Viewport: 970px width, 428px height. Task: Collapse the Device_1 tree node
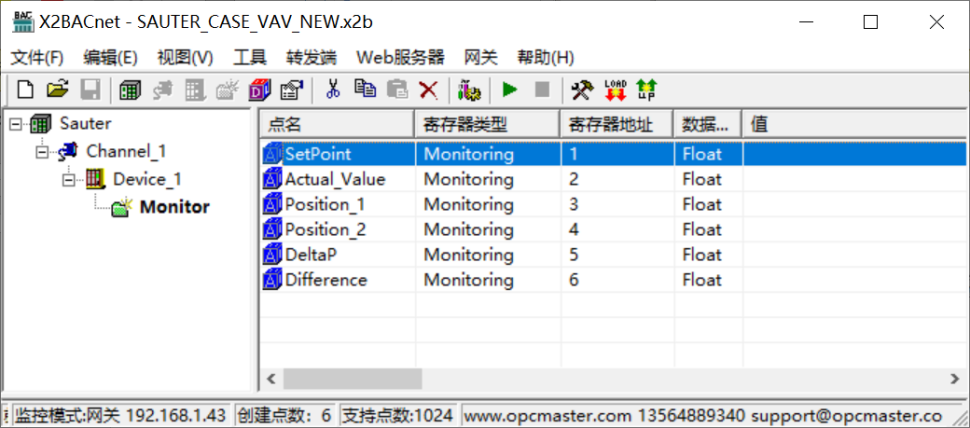pyautogui.click(x=69, y=179)
